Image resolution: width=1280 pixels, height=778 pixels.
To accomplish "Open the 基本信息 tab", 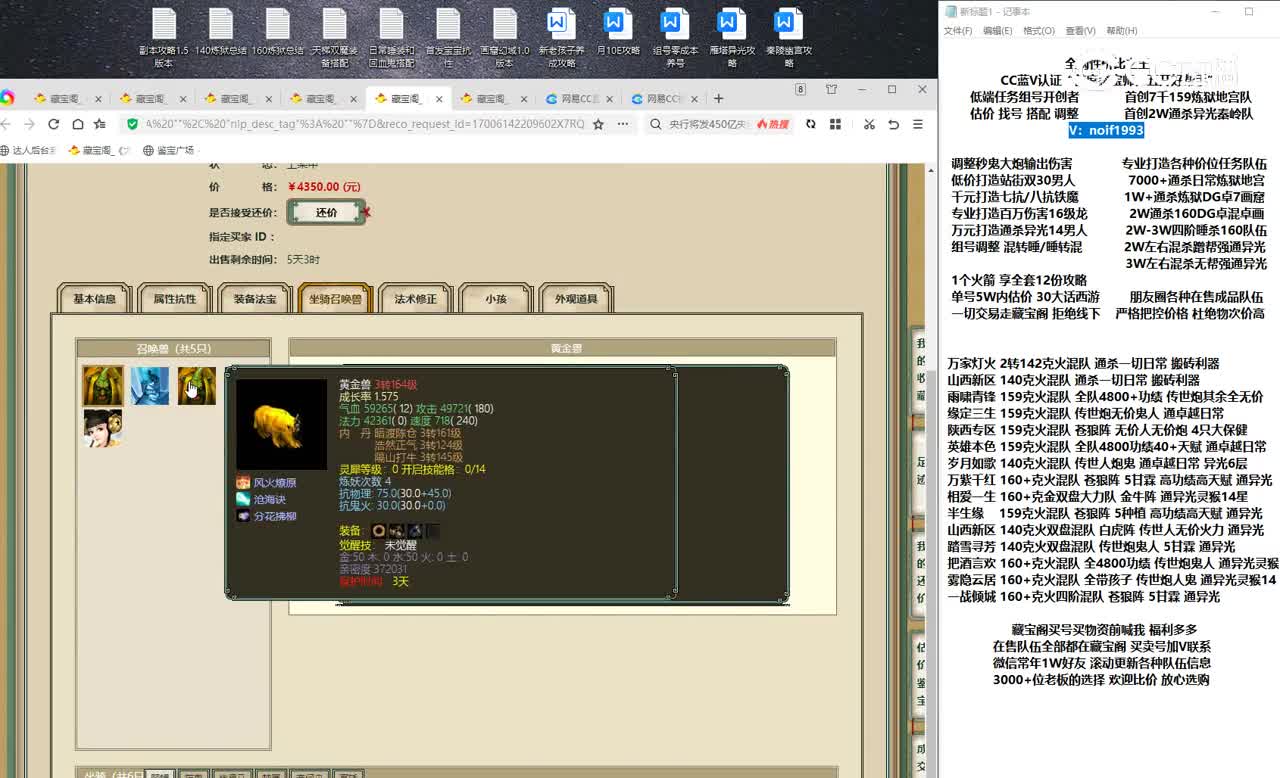I will coord(94,299).
